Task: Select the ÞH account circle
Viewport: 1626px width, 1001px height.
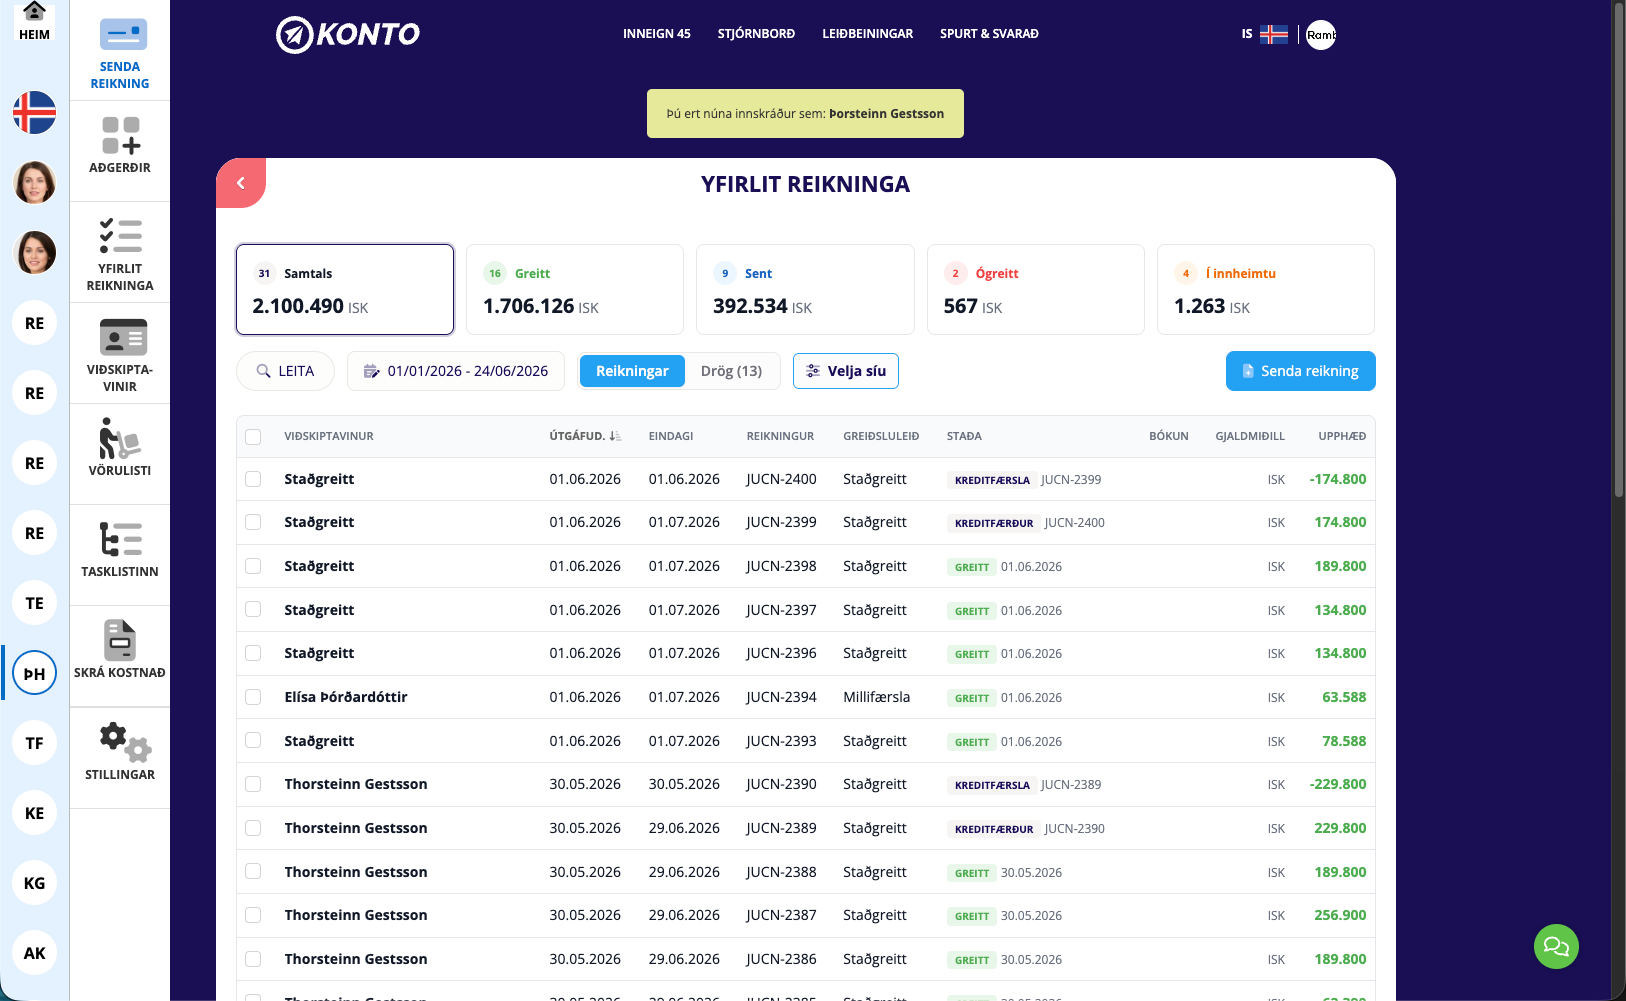Action: (34, 673)
